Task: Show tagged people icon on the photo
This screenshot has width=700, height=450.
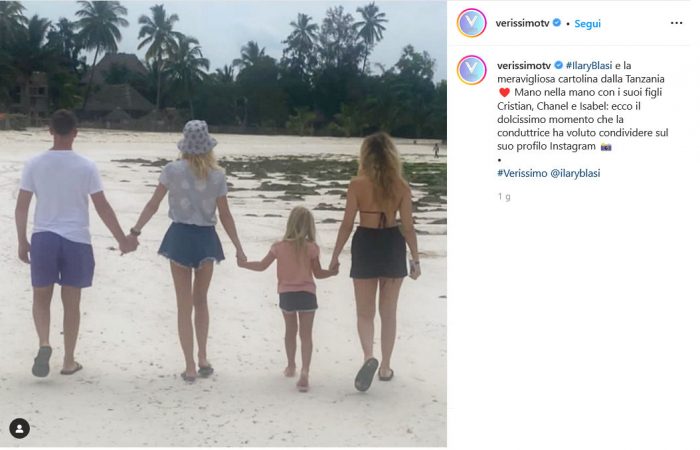Action: [x=20, y=429]
